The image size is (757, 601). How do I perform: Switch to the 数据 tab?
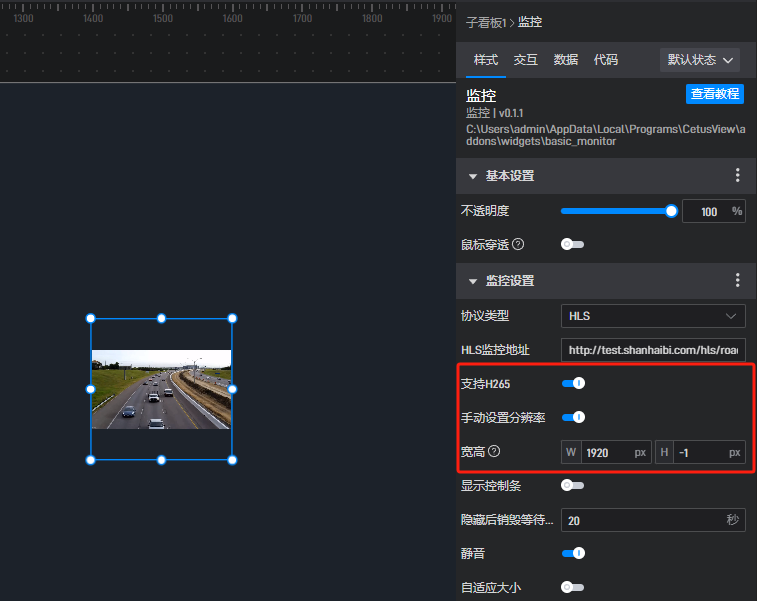pyautogui.click(x=566, y=60)
